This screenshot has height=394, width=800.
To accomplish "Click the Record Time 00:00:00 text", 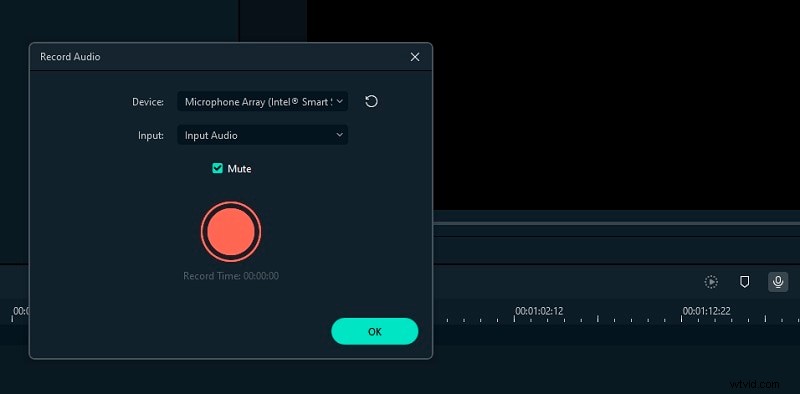I will click(x=231, y=276).
